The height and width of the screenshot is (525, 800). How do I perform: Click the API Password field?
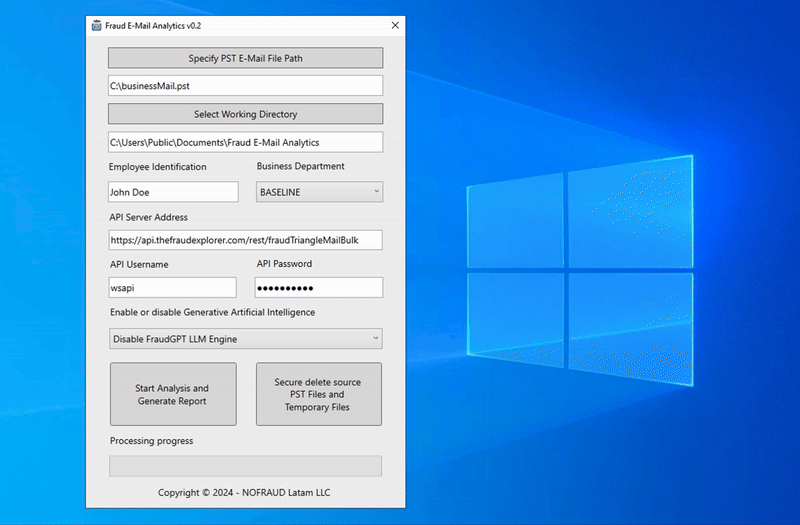point(319,288)
